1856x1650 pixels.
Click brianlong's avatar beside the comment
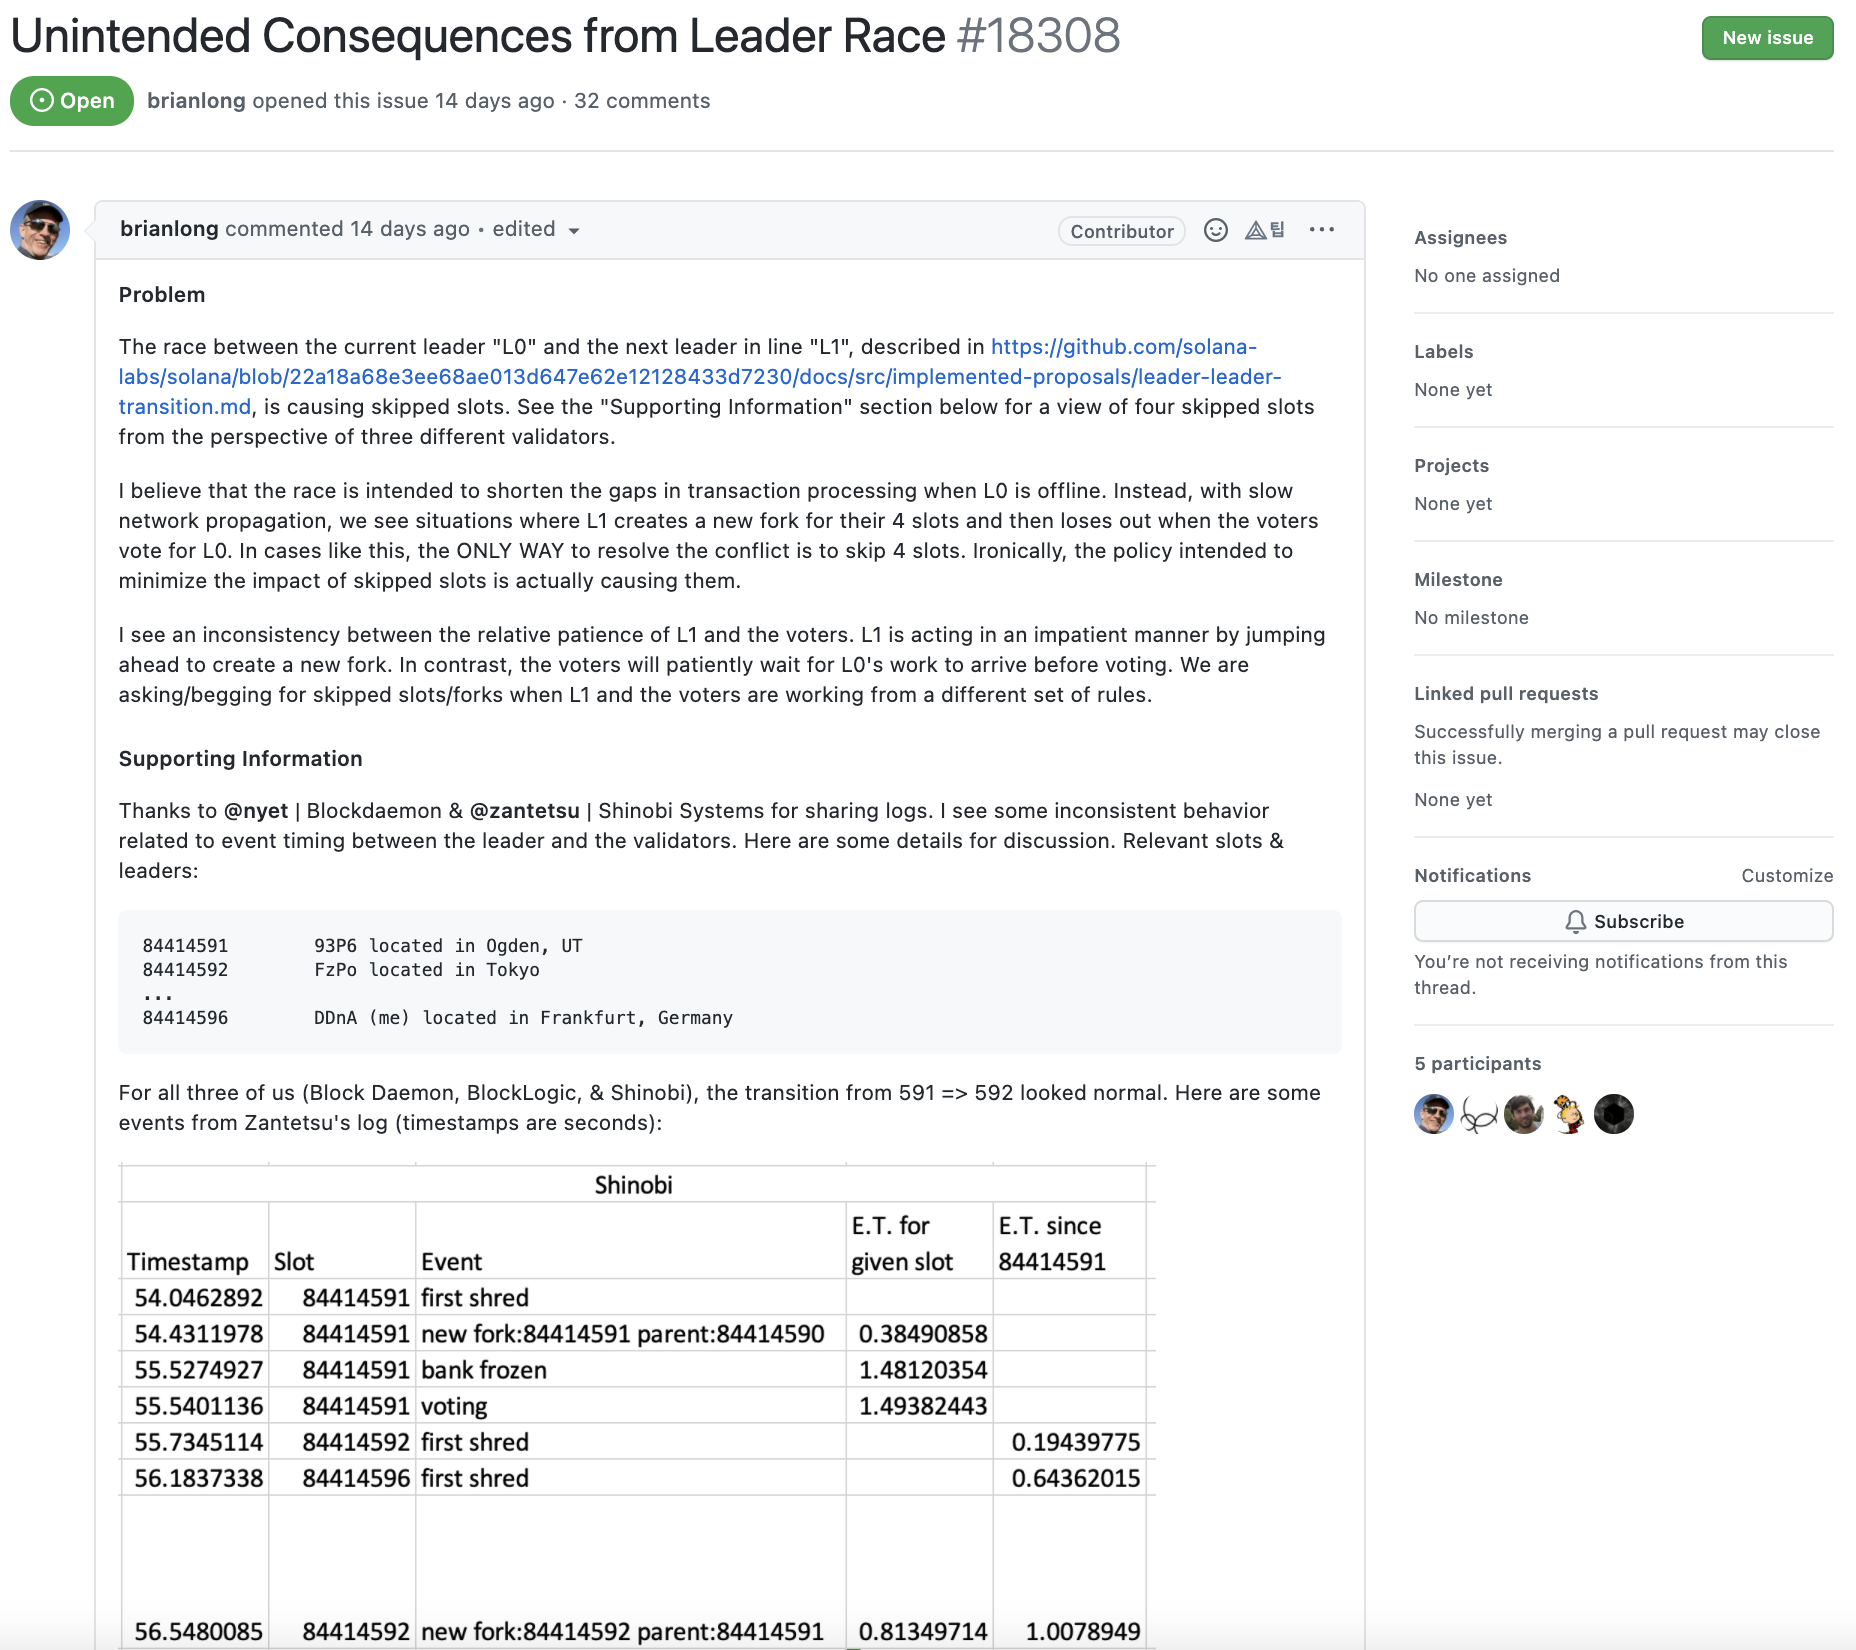pyautogui.click(x=40, y=230)
